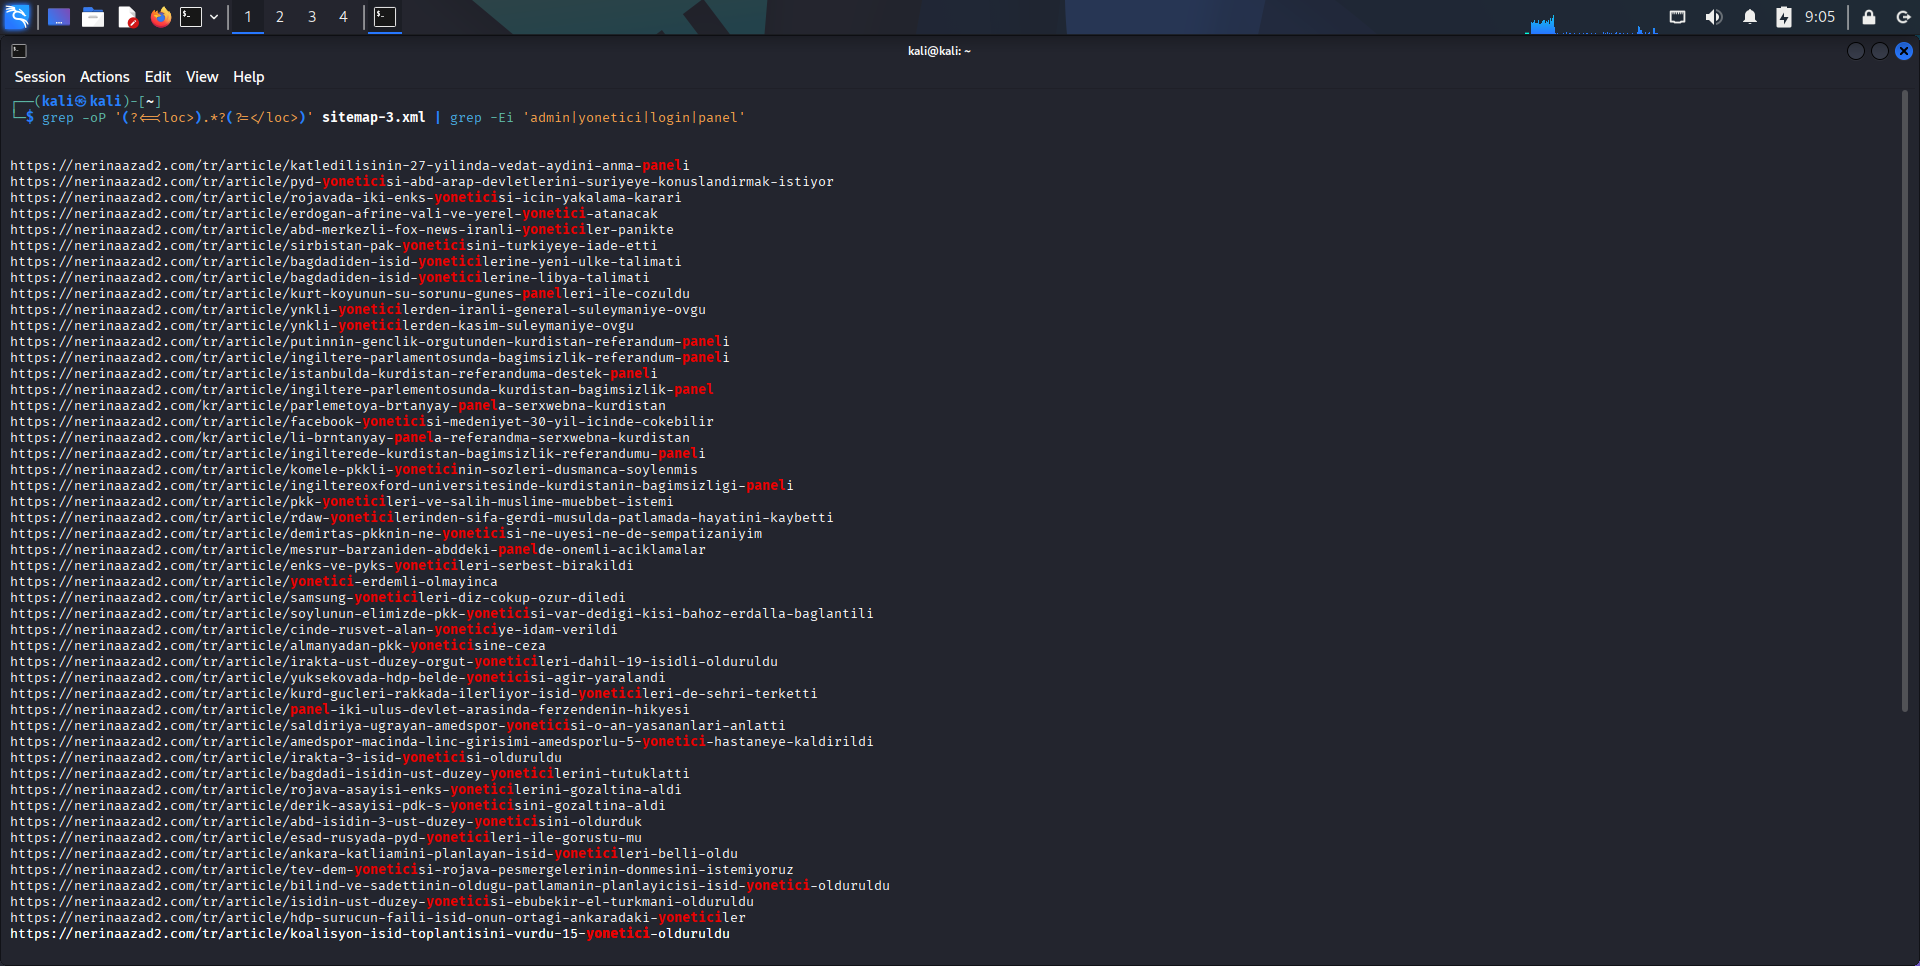This screenshot has height=966, width=1920.
Task: Click the putinnin-genclik-orgutunden URL line
Action: click(370, 342)
